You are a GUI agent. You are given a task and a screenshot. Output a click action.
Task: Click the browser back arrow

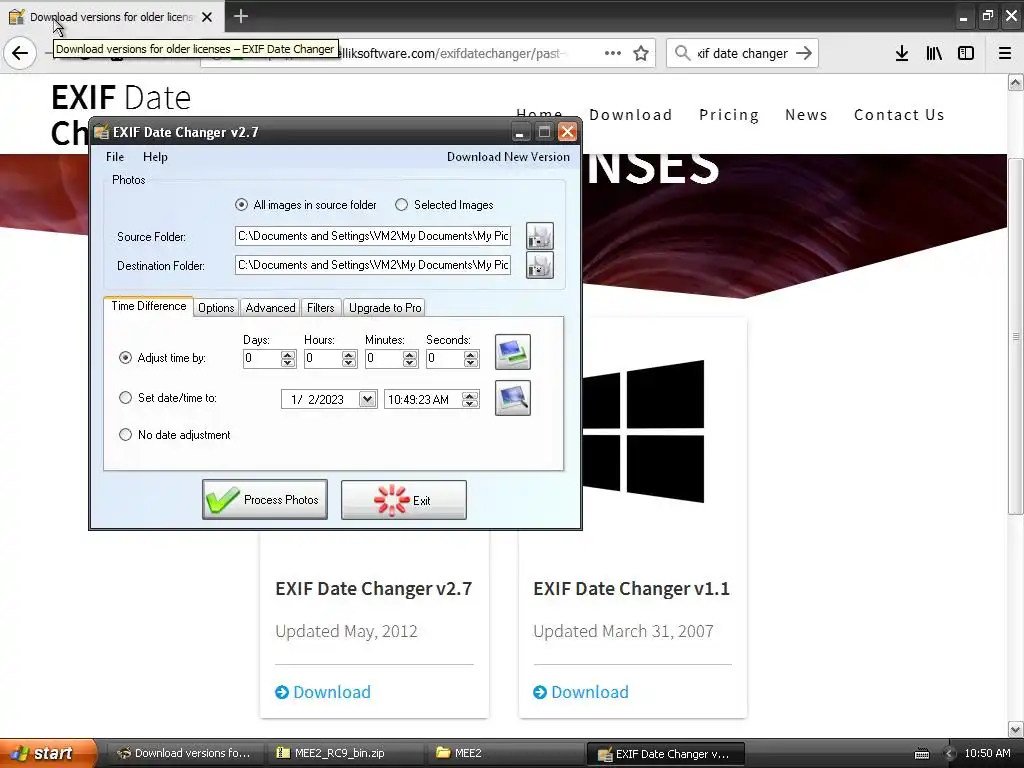coord(20,53)
